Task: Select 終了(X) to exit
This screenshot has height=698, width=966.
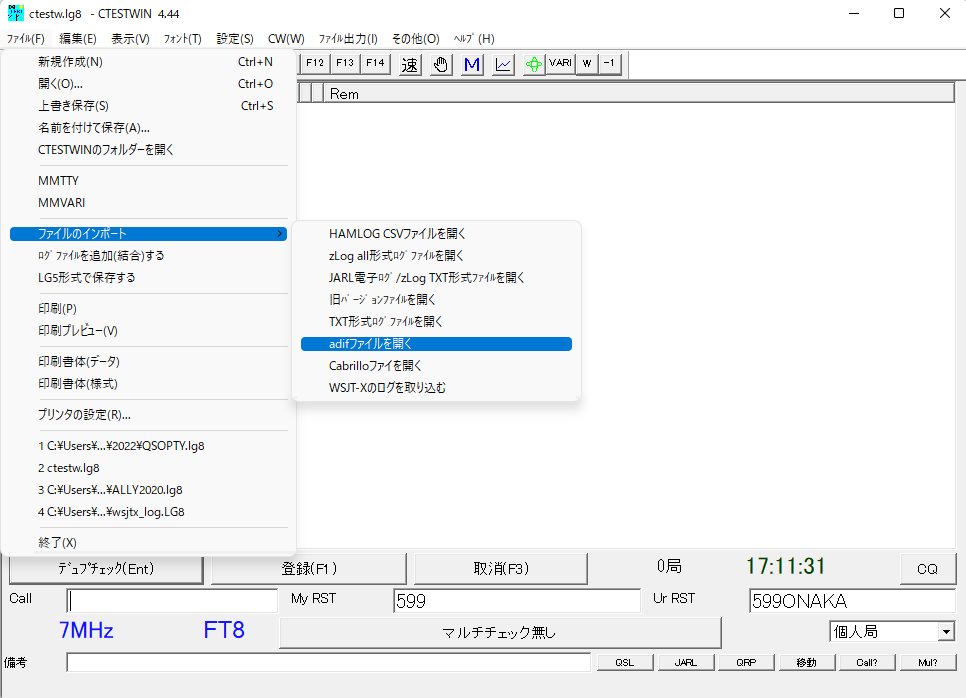Action: pos(148,543)
